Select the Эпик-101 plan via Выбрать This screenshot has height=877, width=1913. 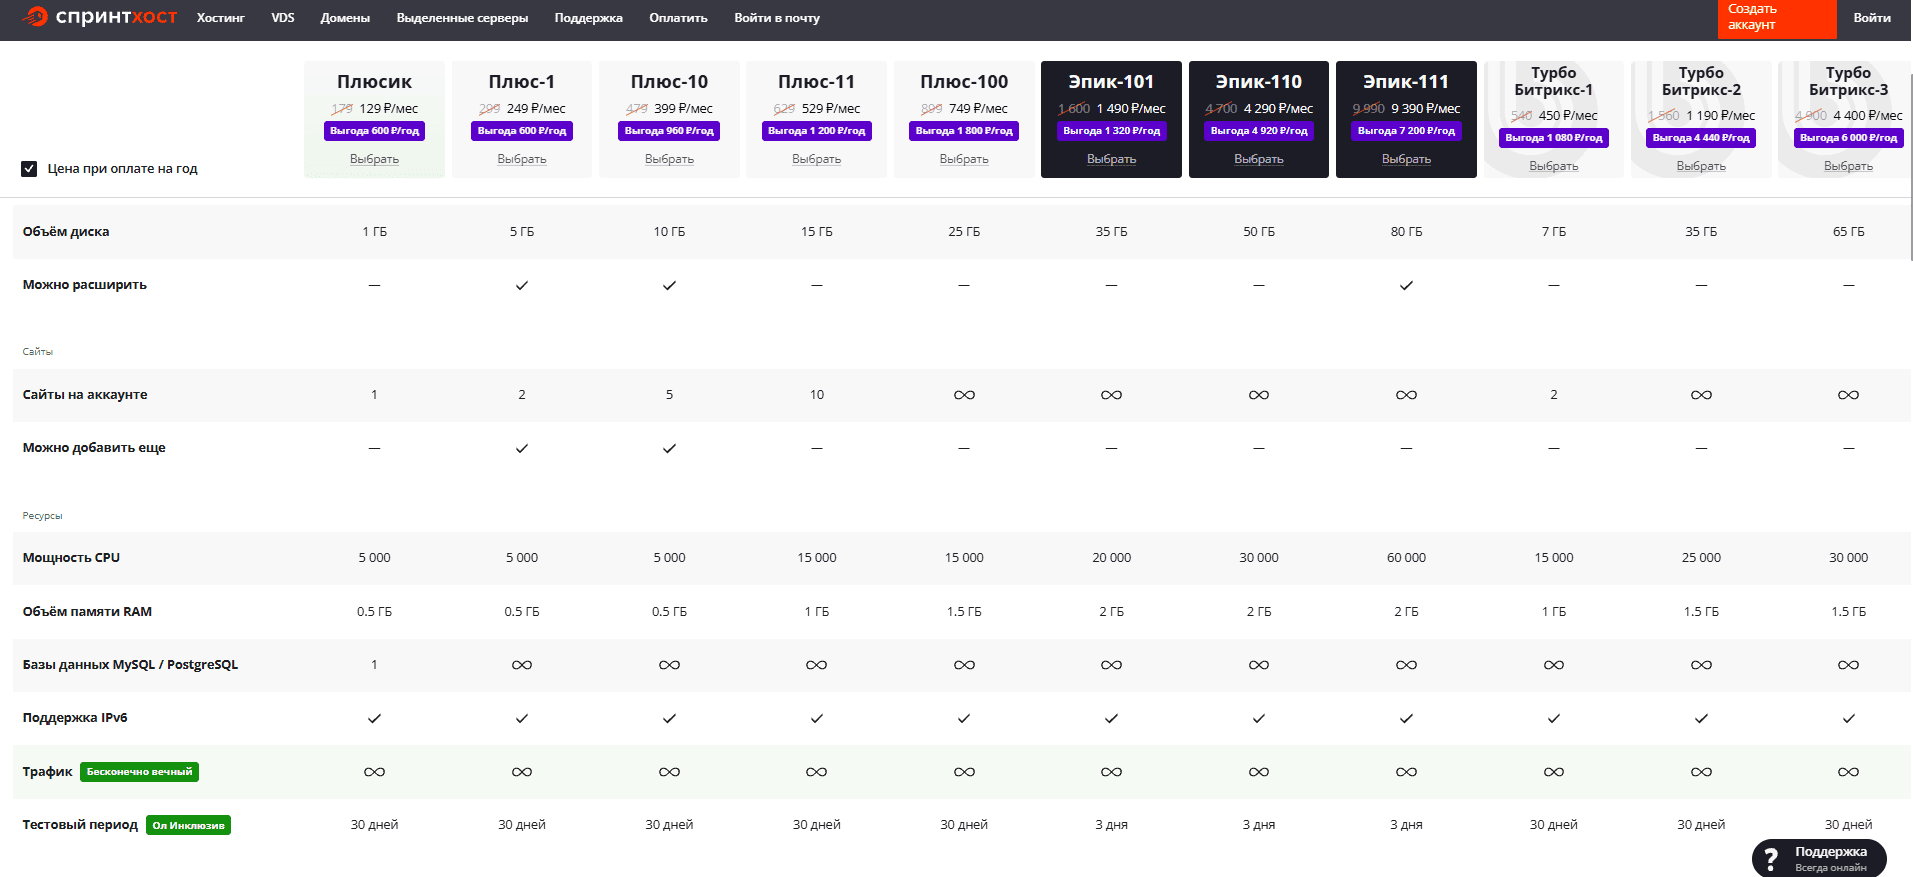pyautogui.click(x=1111, y=159)
